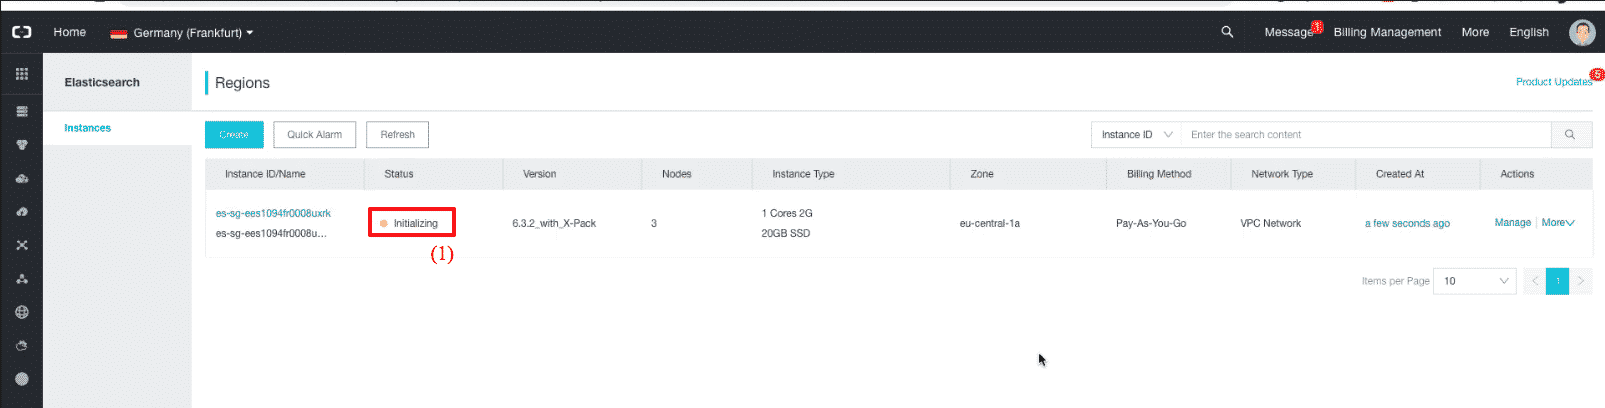Image resolution: width=1605 pixels, height=408 pixels.
Task: Go to previous page arrow in pagination
Action: coord(1534,281)
